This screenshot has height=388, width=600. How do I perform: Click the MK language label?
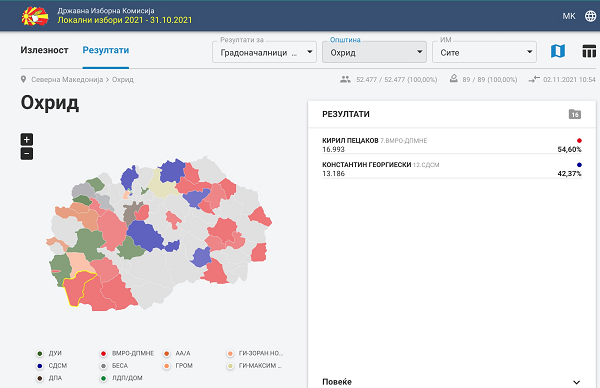click(569, 16)
